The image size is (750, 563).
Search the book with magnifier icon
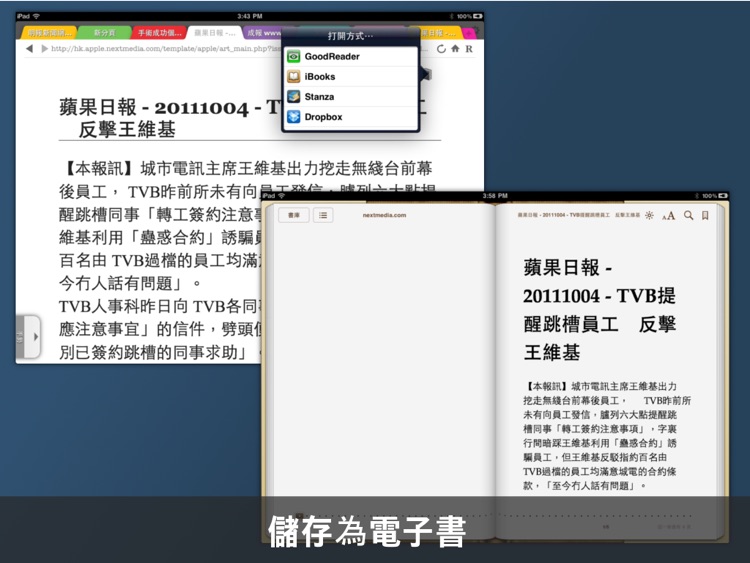pyautogui.click(x=688, y=215)
